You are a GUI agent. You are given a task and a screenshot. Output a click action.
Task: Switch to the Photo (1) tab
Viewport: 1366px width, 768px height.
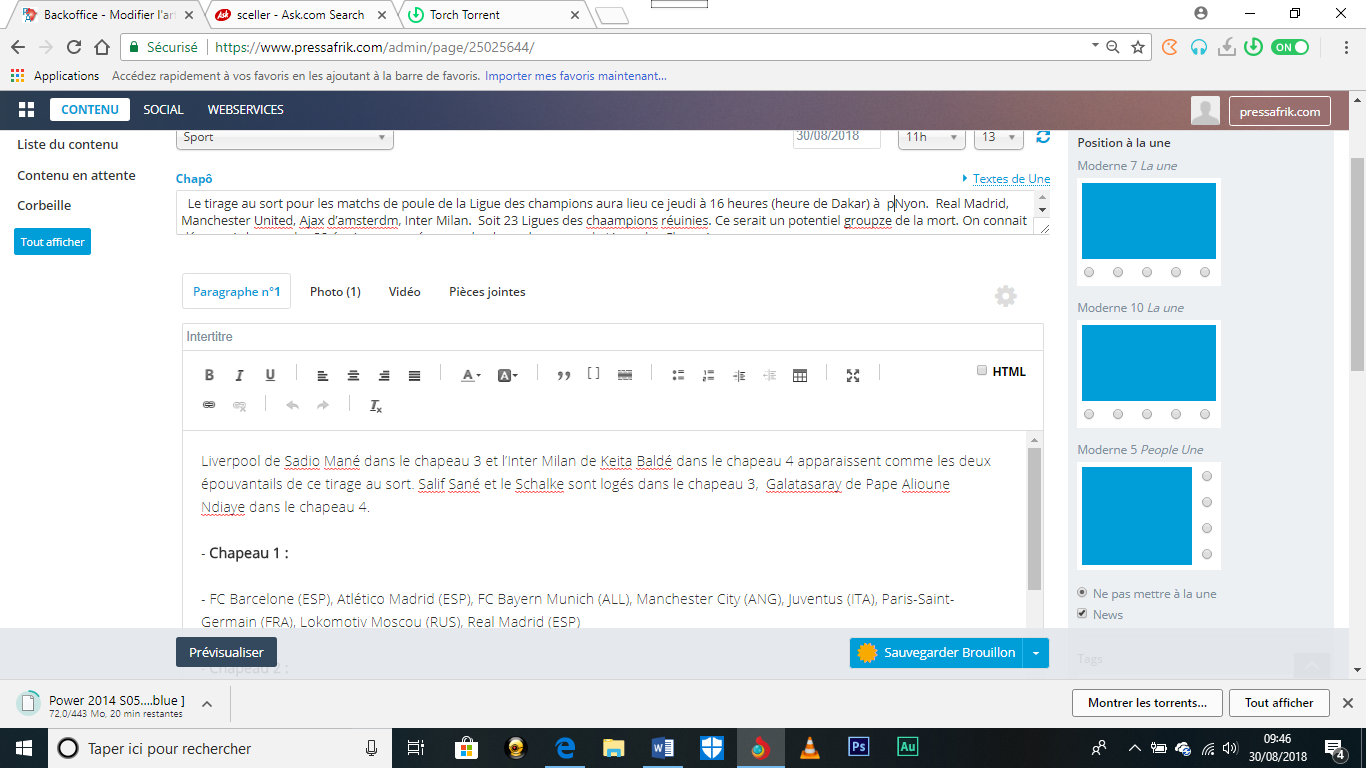point(335,292)
